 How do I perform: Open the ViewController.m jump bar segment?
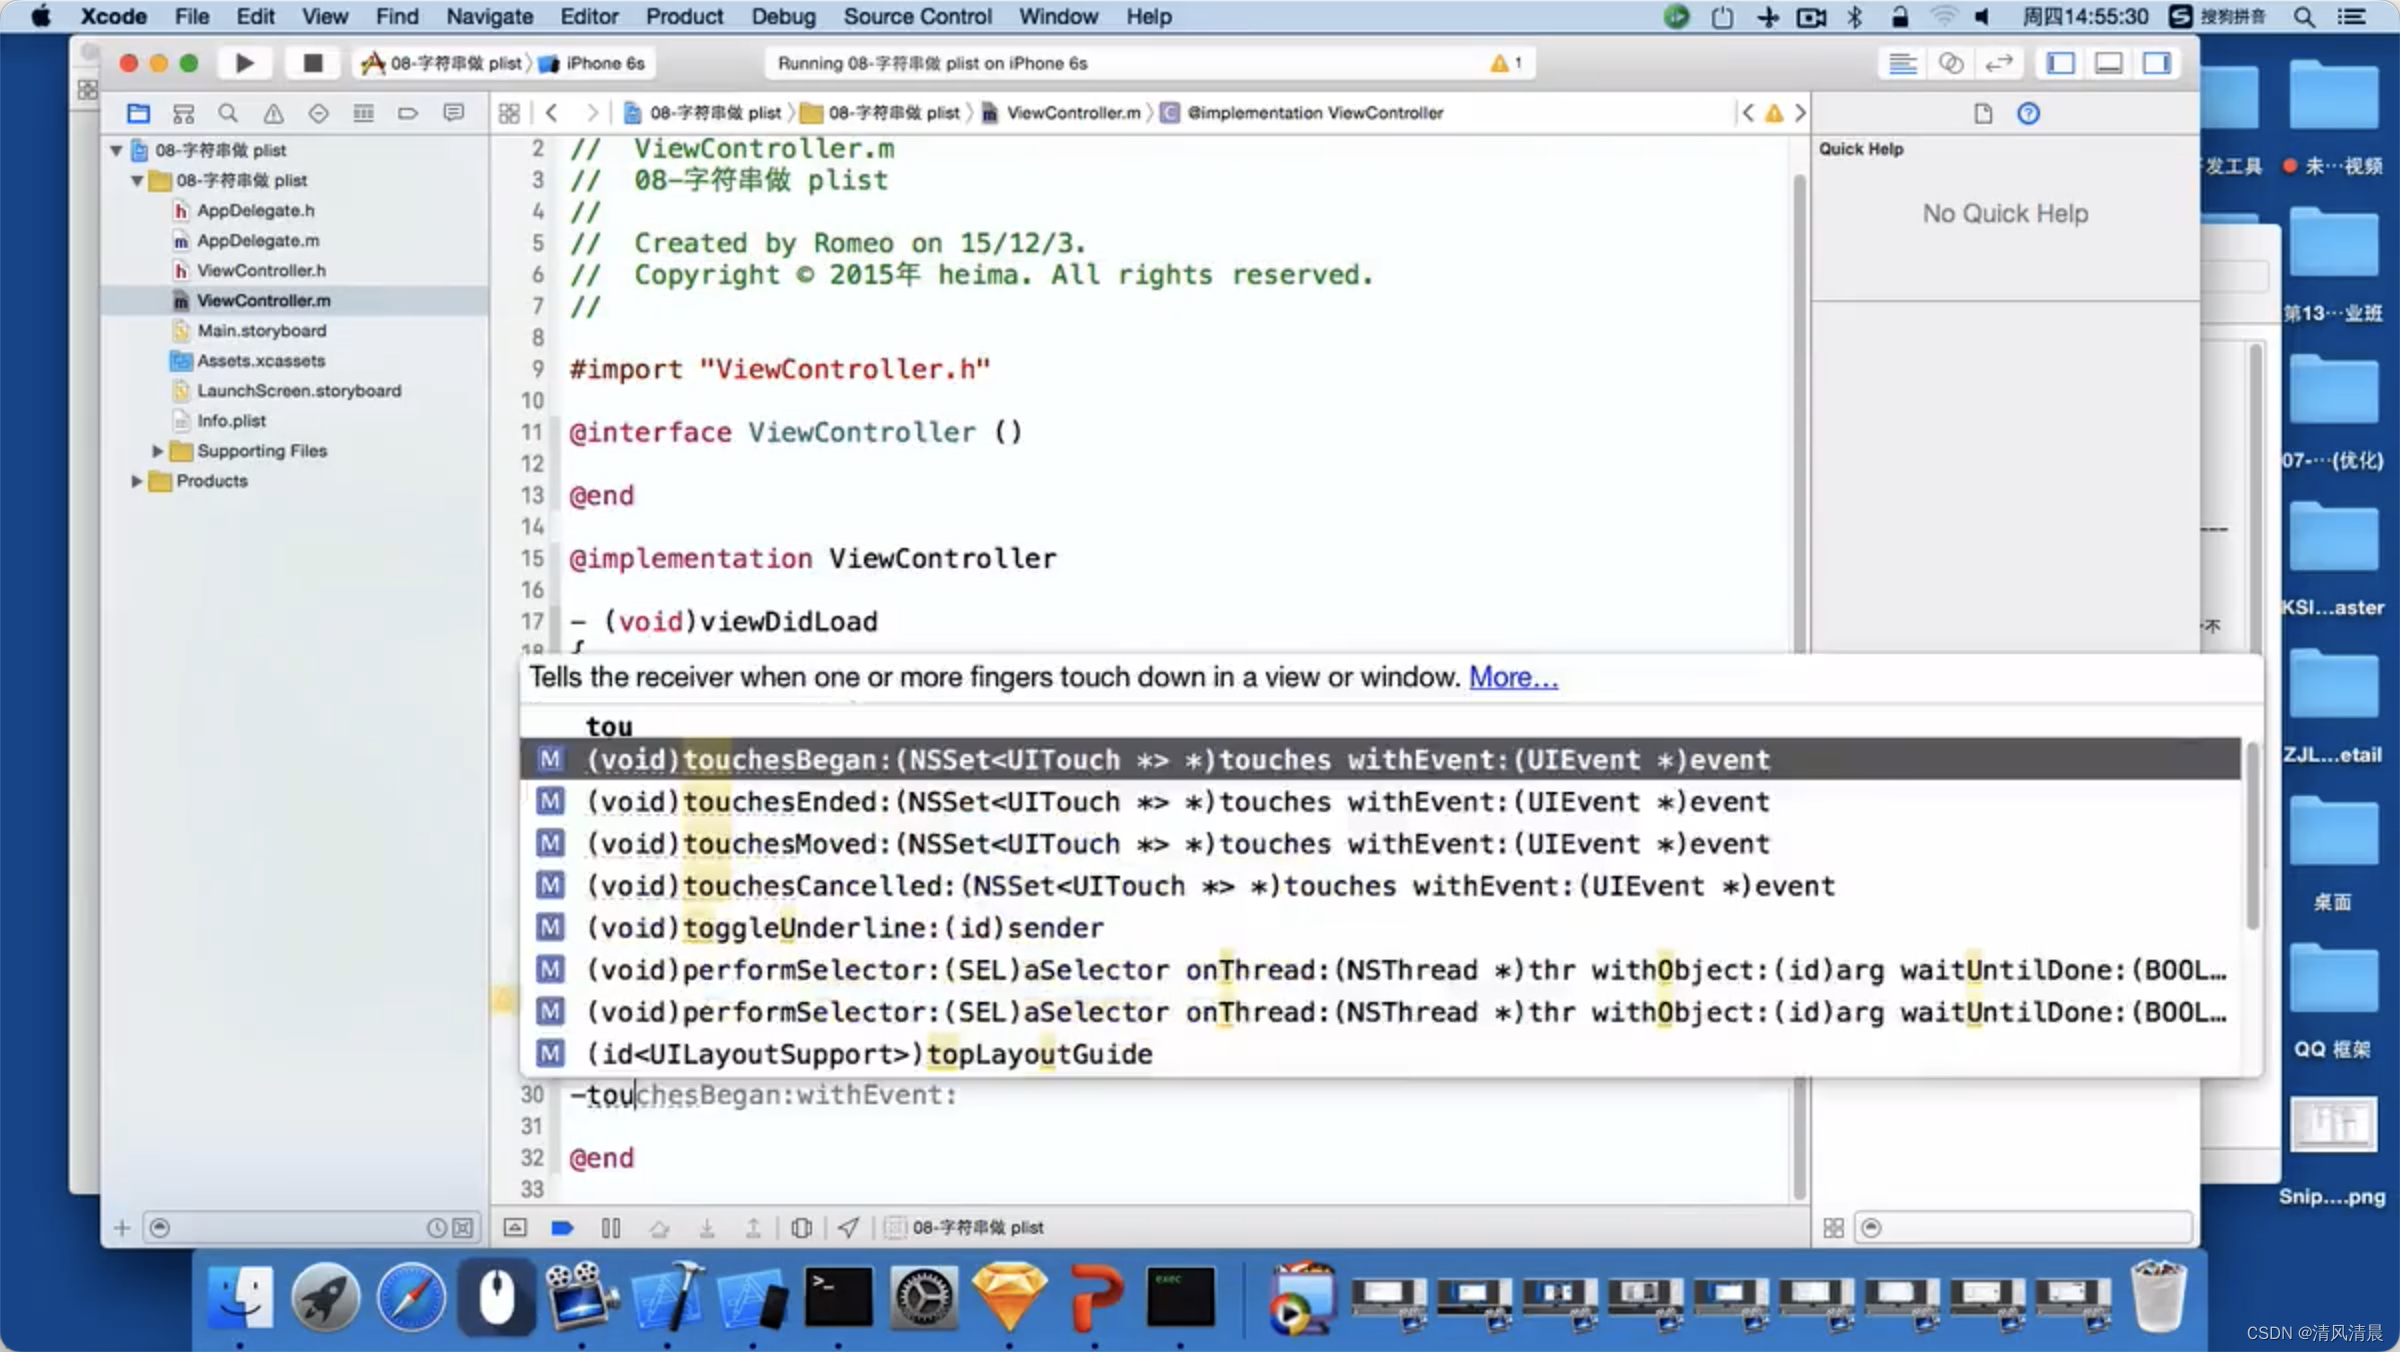click(x=1062, y=113)
